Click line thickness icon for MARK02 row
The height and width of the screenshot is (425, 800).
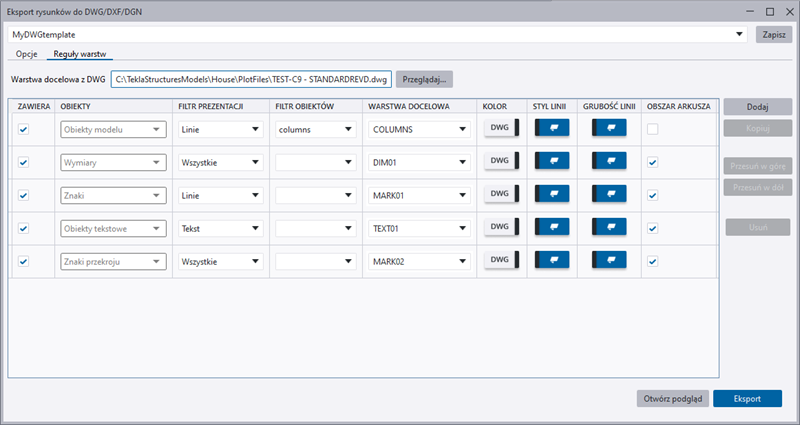[610, 261]
